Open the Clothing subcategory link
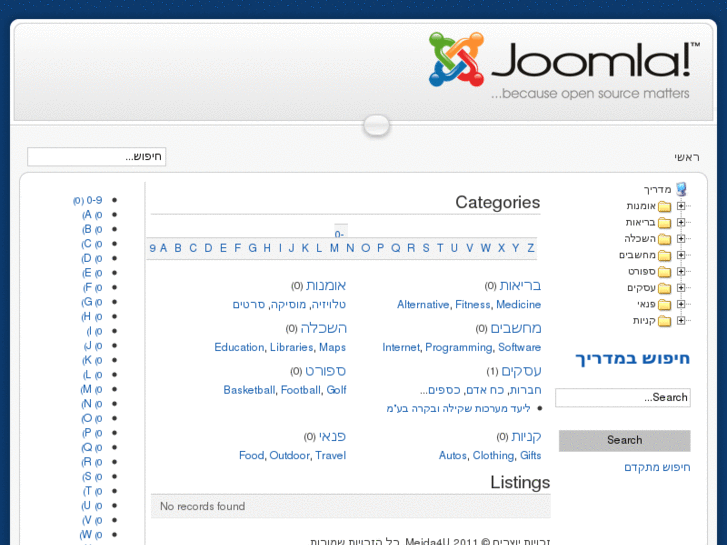Screen dimensions: 727x545 tap(493, 455)
